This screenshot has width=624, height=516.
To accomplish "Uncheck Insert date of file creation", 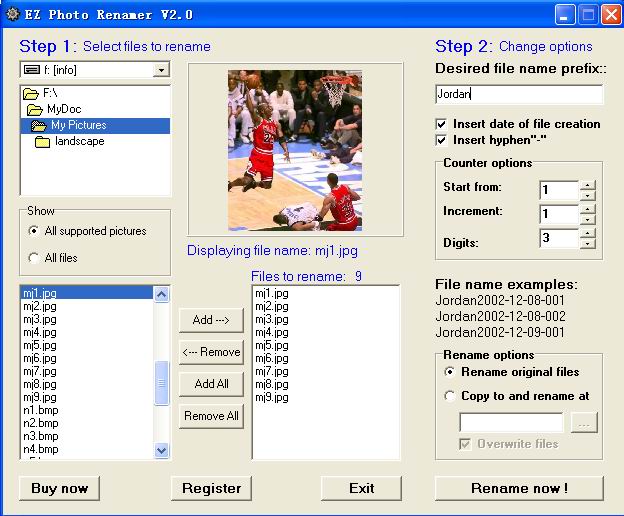I will 441,124.
